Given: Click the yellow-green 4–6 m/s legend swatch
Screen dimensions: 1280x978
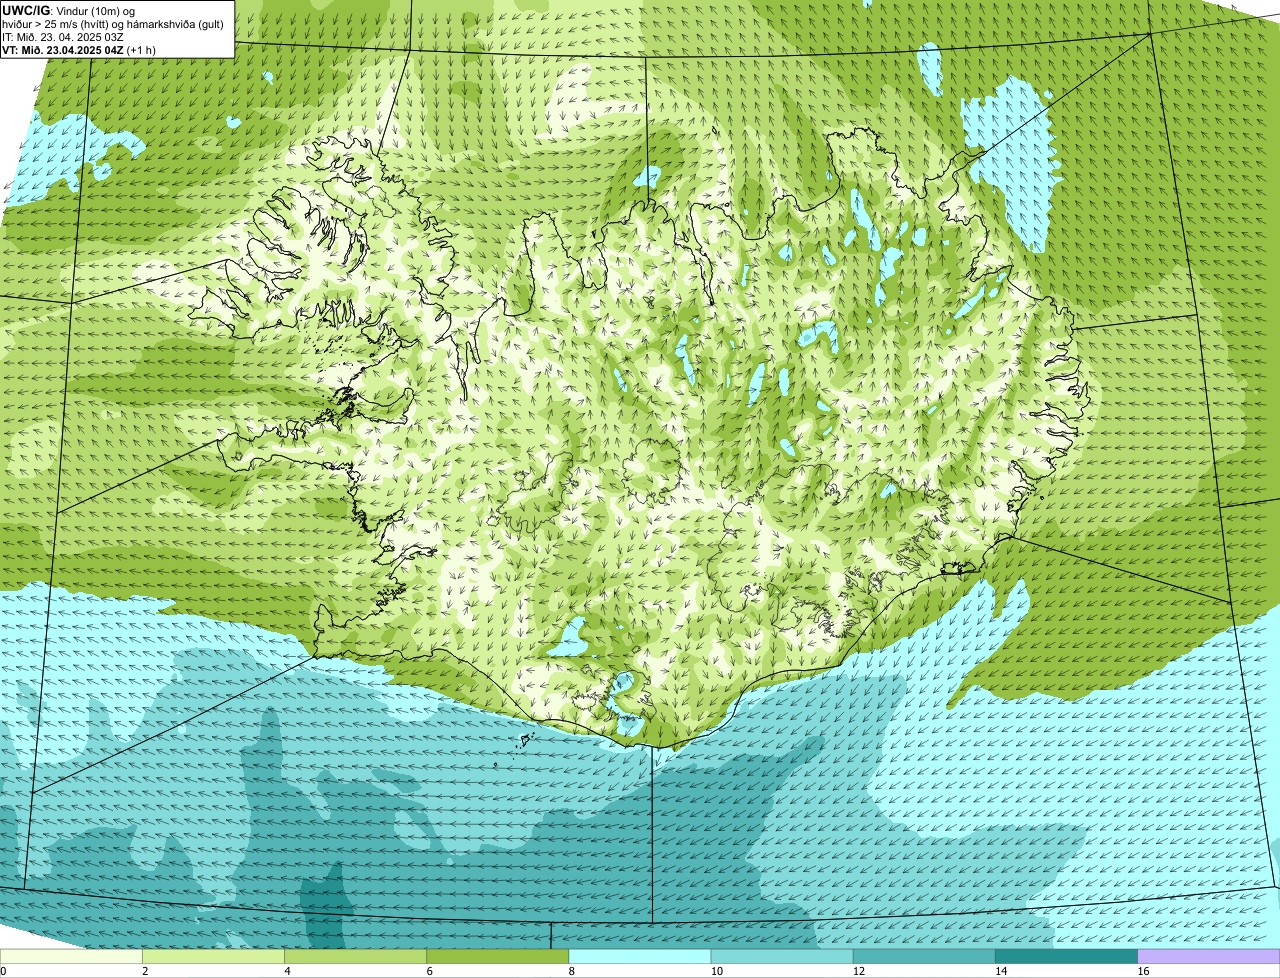Looking at the screenshot, I should [x=355, y=957].
